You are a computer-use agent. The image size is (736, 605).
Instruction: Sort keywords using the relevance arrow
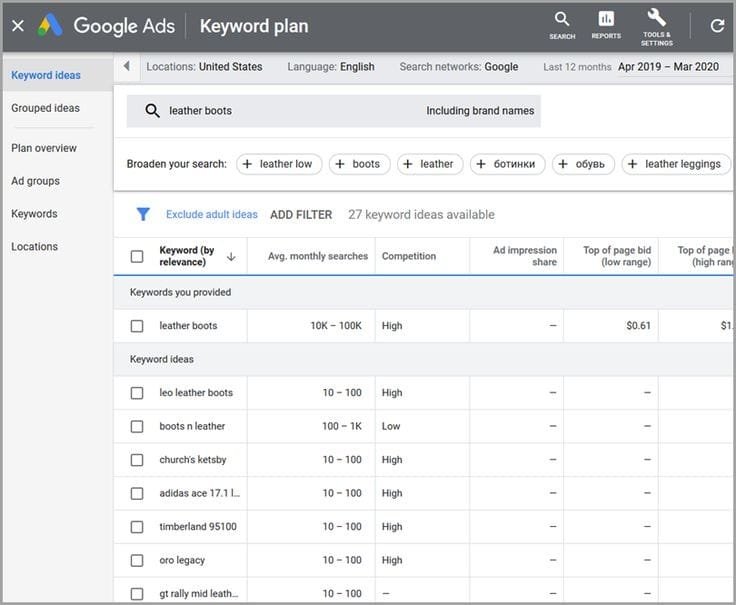[x=231, y=256]
